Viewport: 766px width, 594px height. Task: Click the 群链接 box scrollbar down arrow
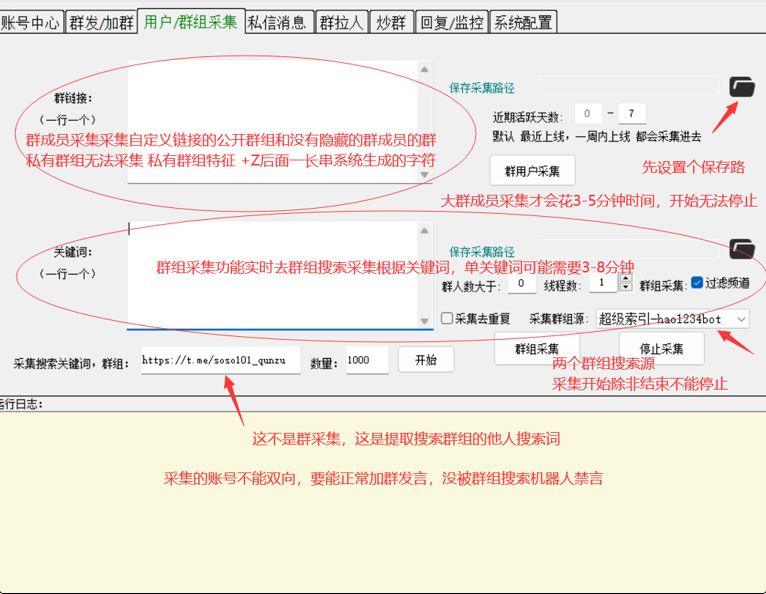426,175
